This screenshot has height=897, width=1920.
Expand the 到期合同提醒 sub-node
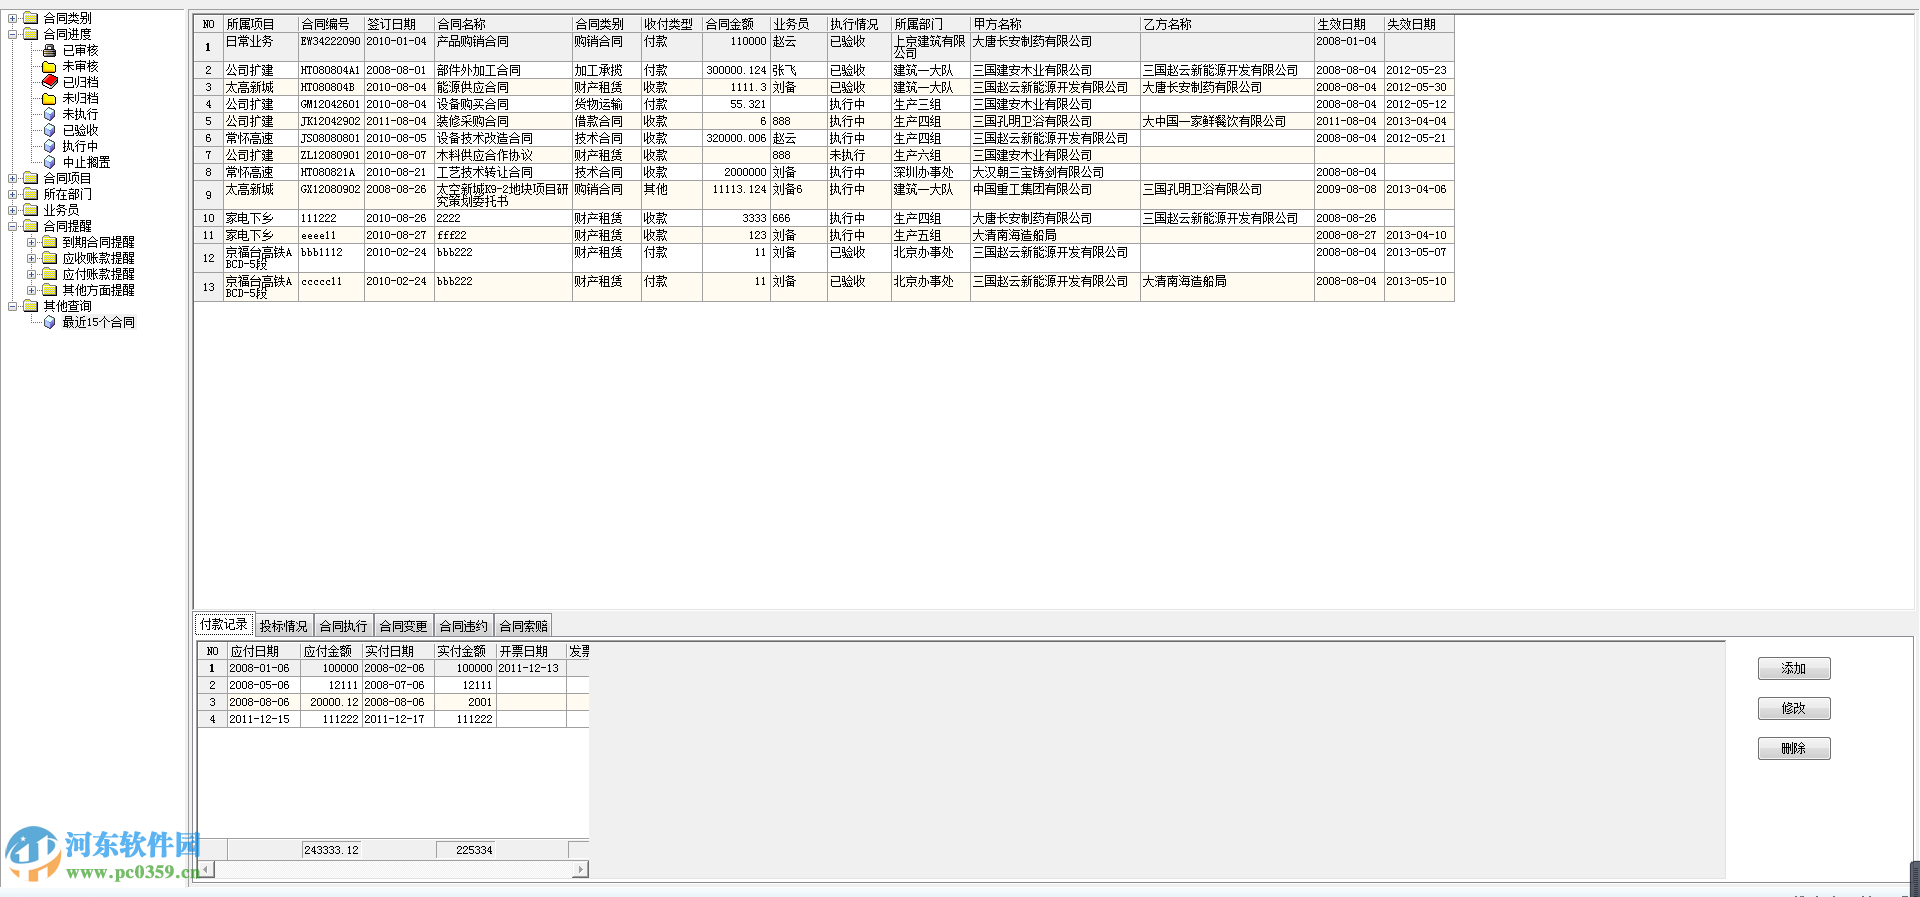(32, 242)
